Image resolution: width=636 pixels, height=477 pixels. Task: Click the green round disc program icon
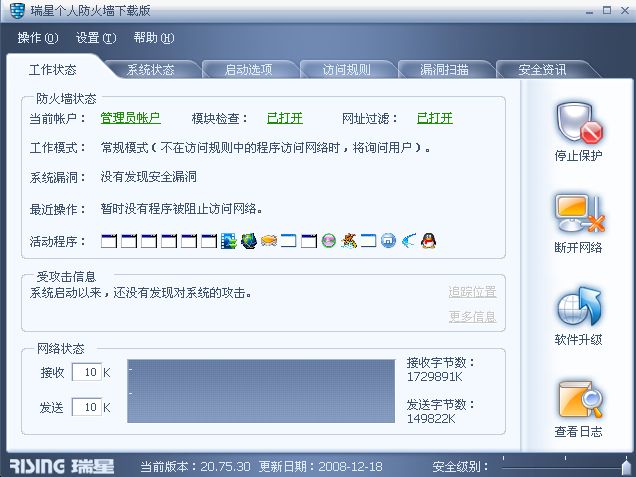[329, 241]
